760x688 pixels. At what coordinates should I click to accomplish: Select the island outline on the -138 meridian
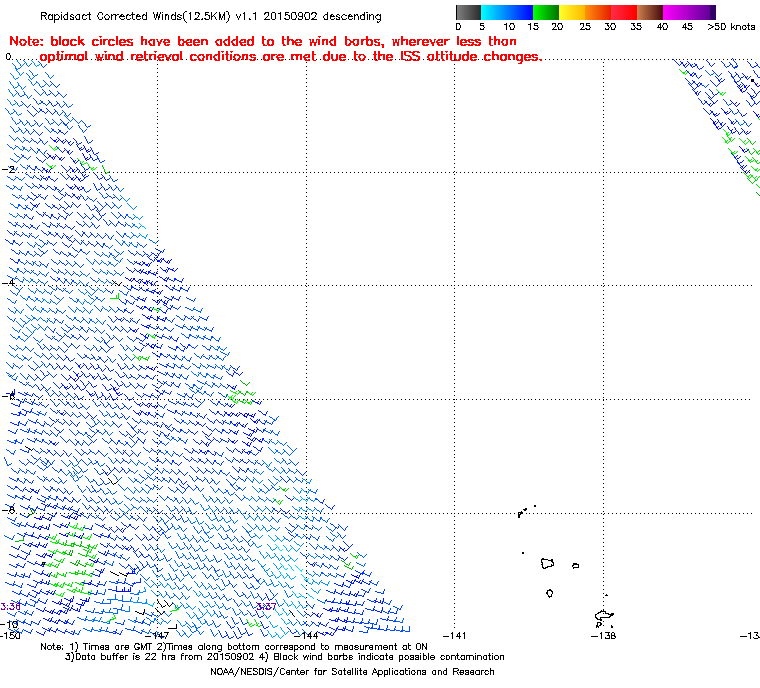(604, 616)
